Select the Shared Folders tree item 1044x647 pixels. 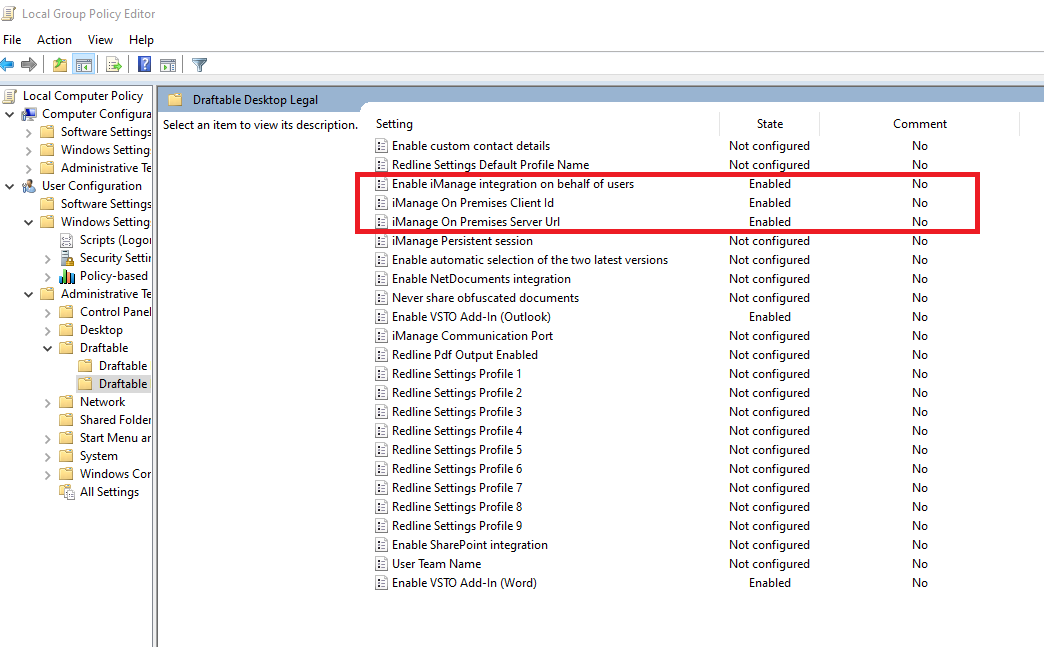(x=115, y=419)
